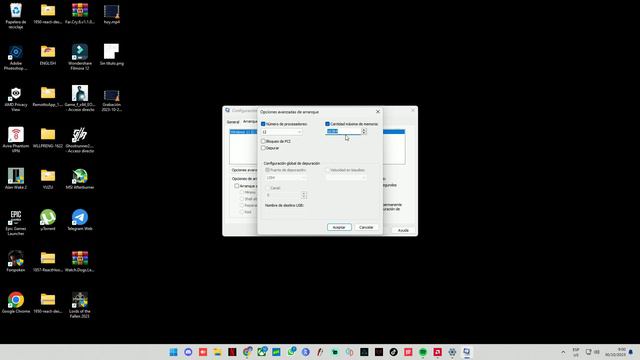Increase maximum memory with the spinner up arrow
Screen dimensions: 640x360
pos(364,130)
